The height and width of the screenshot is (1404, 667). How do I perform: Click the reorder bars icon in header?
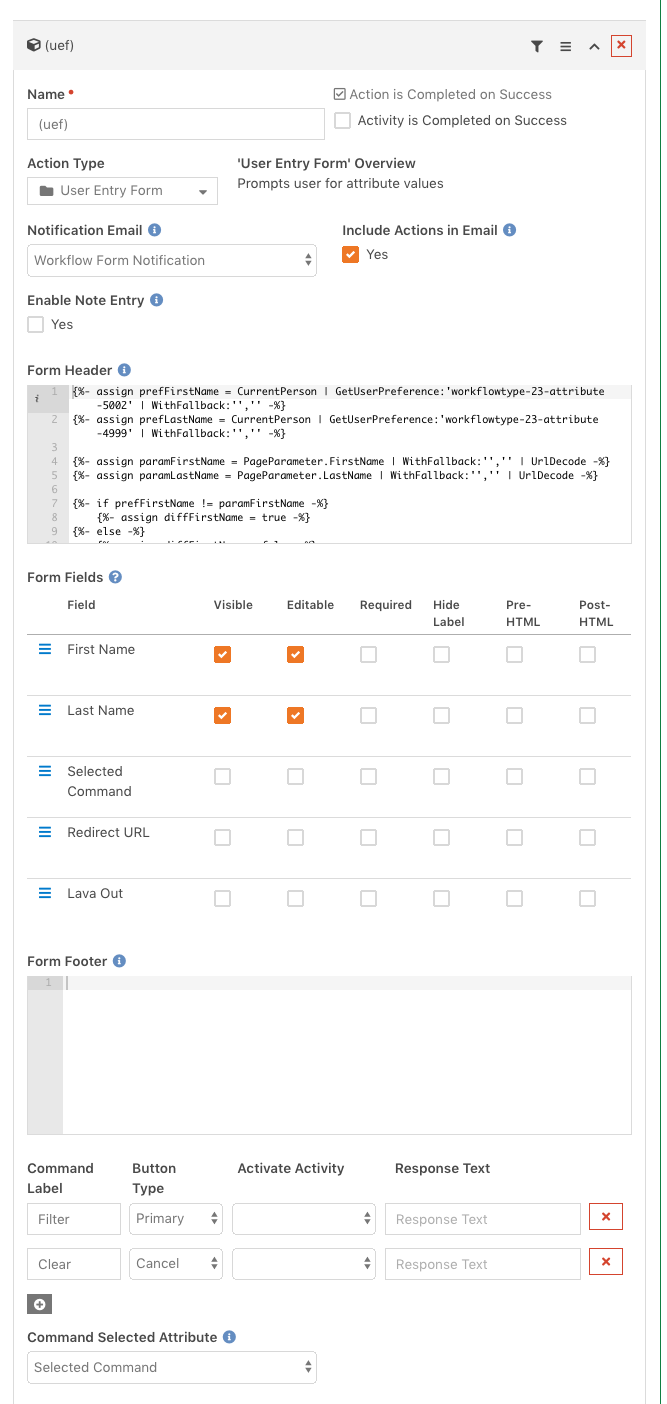[565, 46]
